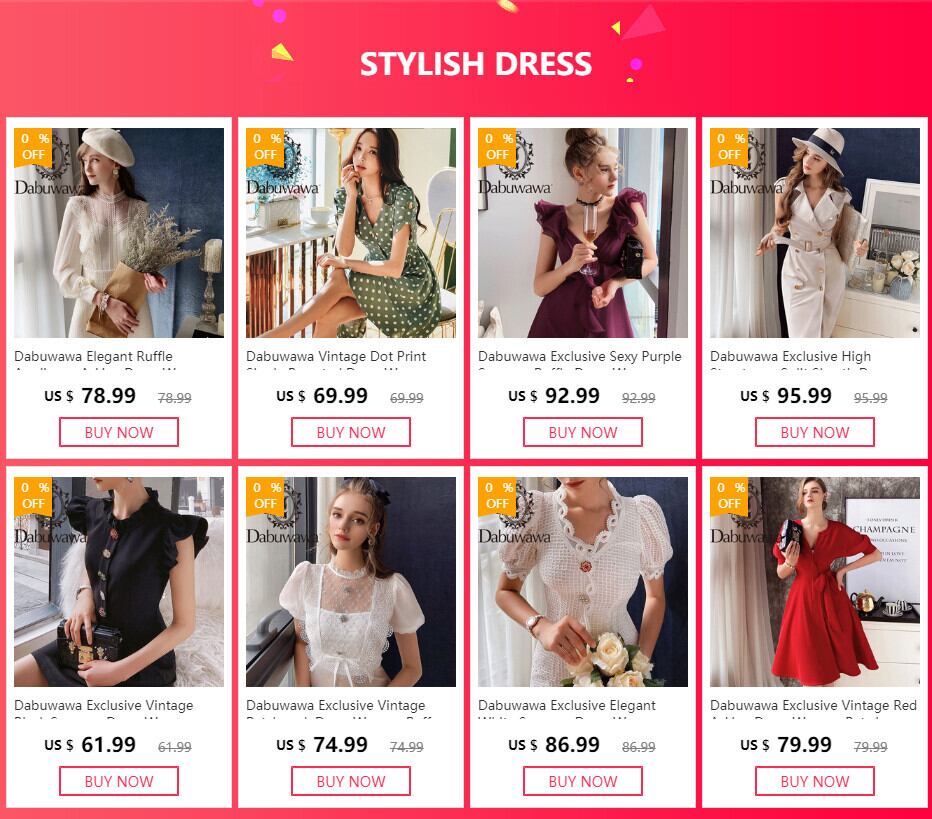The height and width of the screenshot is (819, 932).
Task: Open Dabuwawa Exclusive Sexy Purple title link
Action: pos(580,357)
